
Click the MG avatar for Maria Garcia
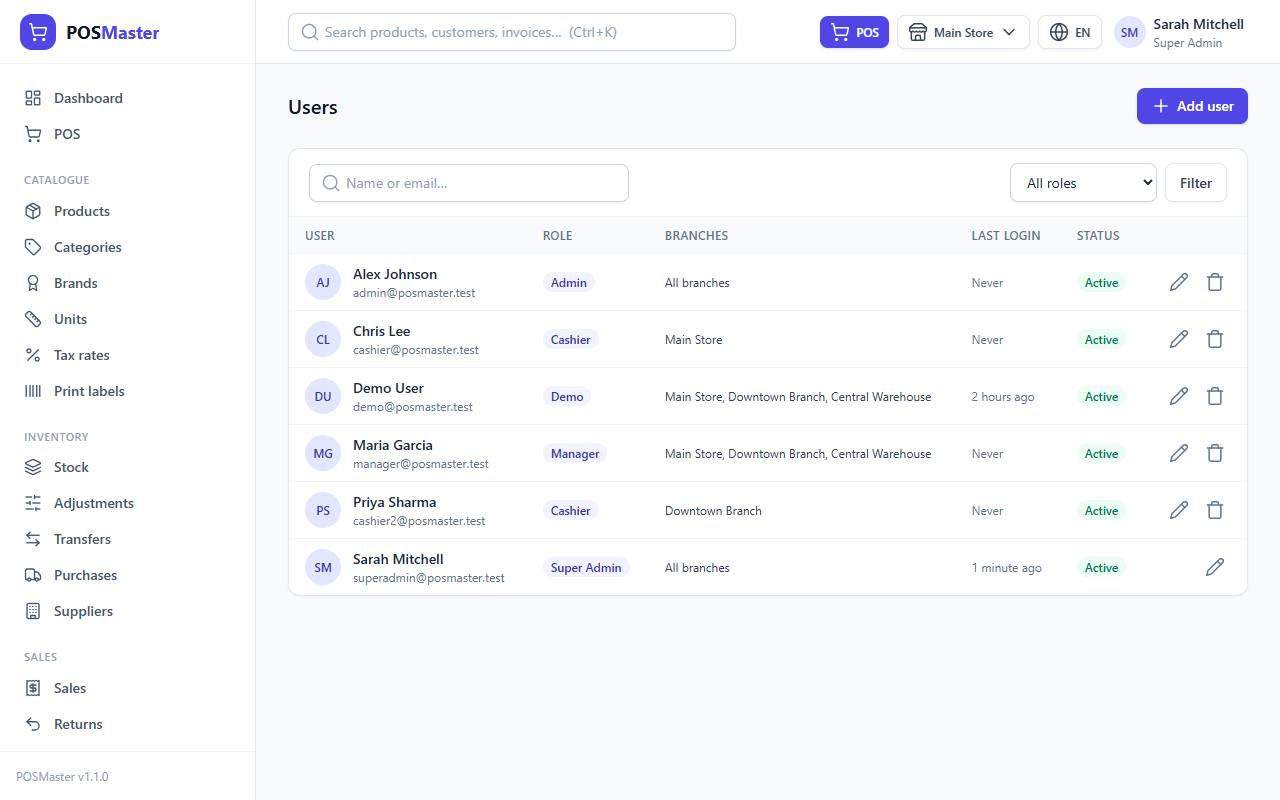pyautogui.click(x=323, y=453)
